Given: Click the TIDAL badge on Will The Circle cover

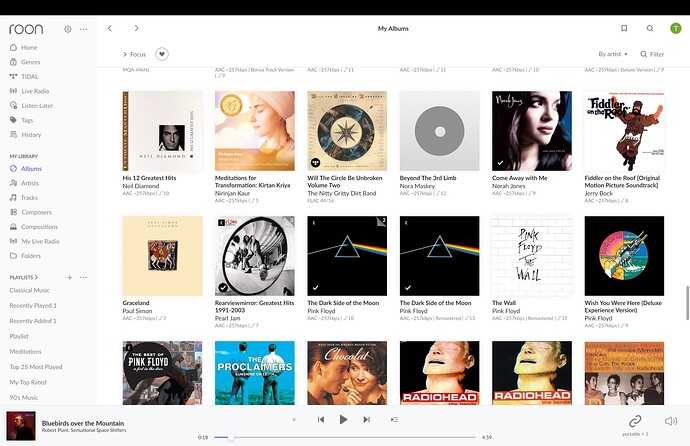Looking at the screenshot, I should pyautogui.click(x=315, y=163).
